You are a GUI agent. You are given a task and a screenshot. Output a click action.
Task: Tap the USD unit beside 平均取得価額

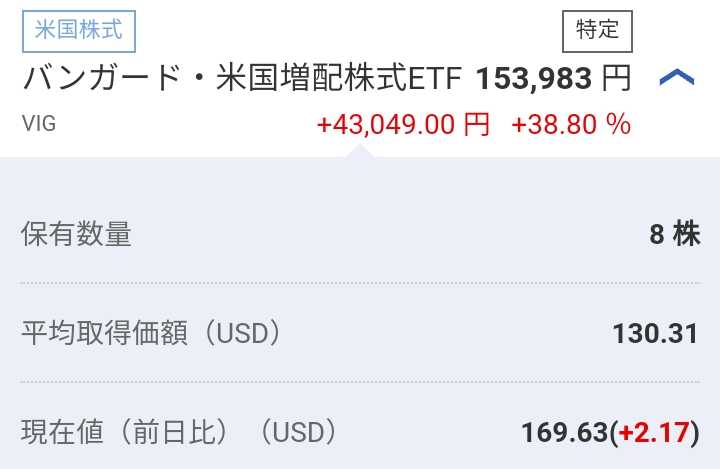[x=243, y=333]
